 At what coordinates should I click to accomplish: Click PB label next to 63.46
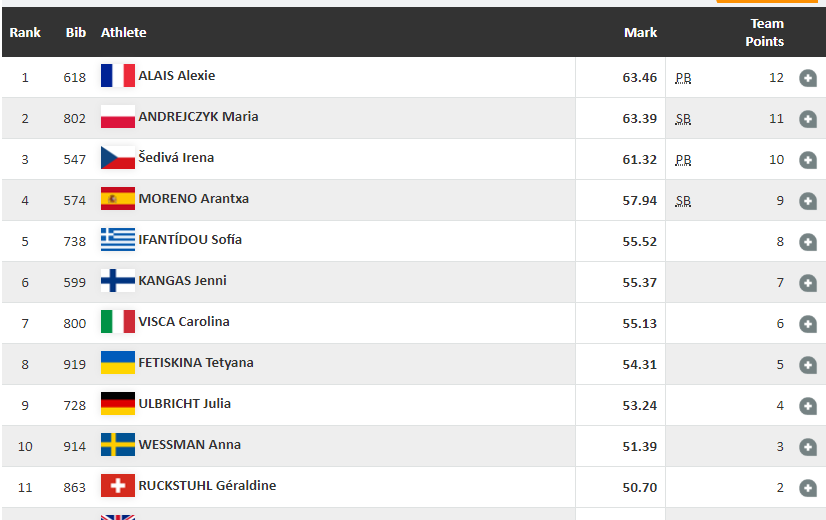(683, 78)
